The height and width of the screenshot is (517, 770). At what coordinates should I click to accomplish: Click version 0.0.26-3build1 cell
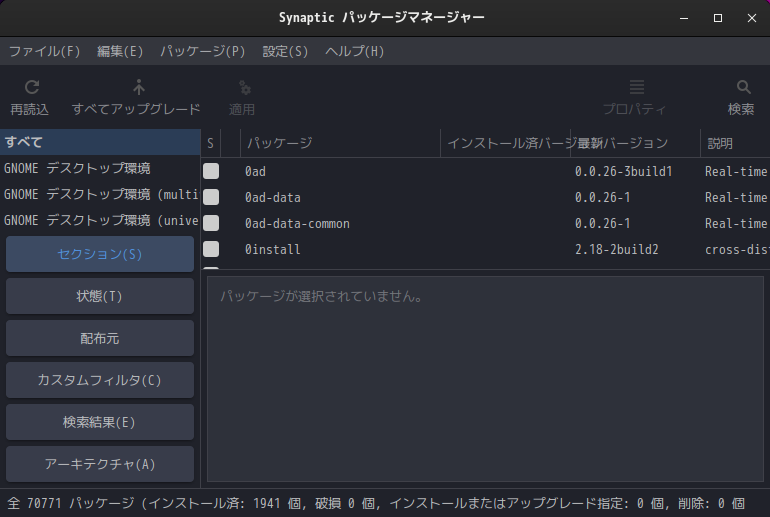click(624, 171)
